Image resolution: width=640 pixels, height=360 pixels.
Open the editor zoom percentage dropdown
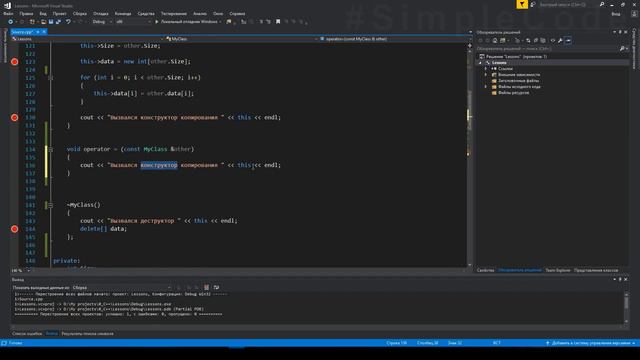coord(21,270)
